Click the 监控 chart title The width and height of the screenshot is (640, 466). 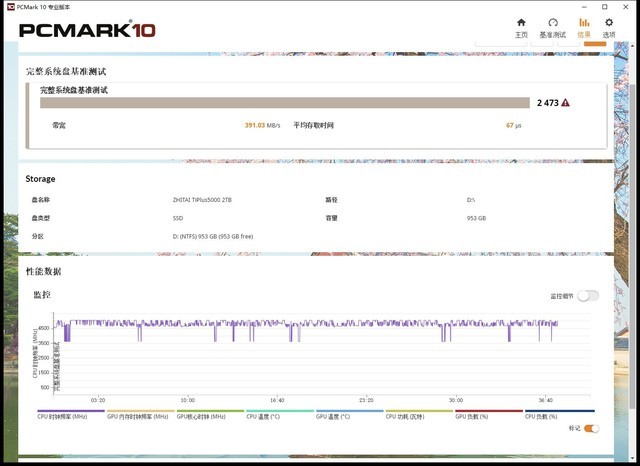42,295
